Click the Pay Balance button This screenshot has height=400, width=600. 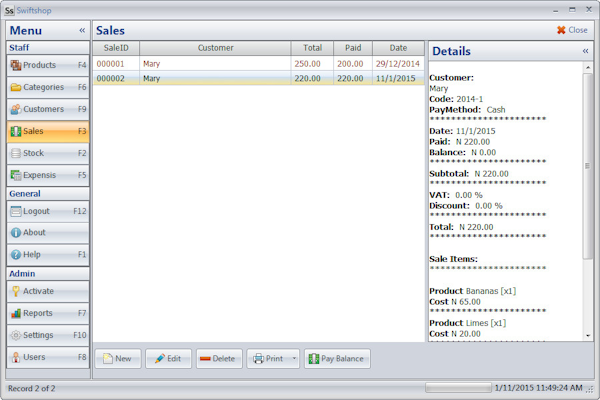click(337, 359)
